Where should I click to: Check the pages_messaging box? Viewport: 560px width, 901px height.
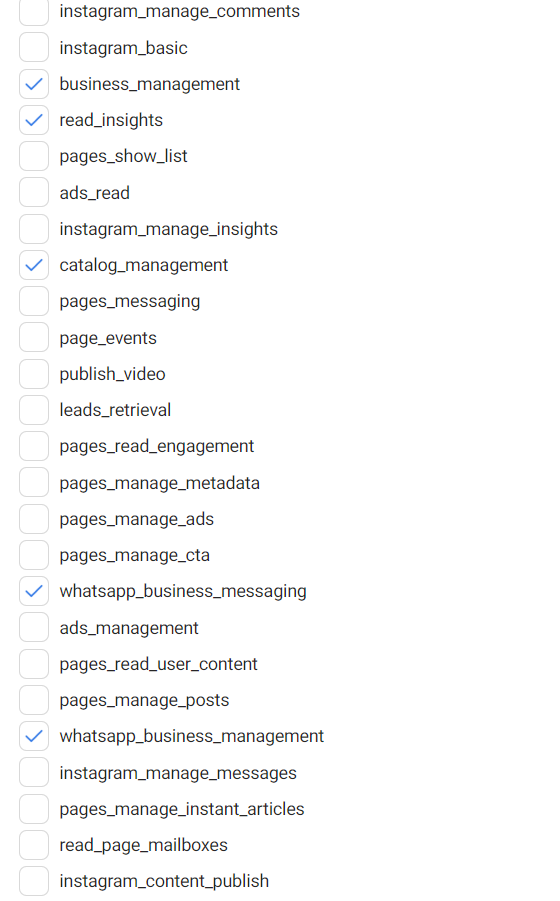click(34, 301)
